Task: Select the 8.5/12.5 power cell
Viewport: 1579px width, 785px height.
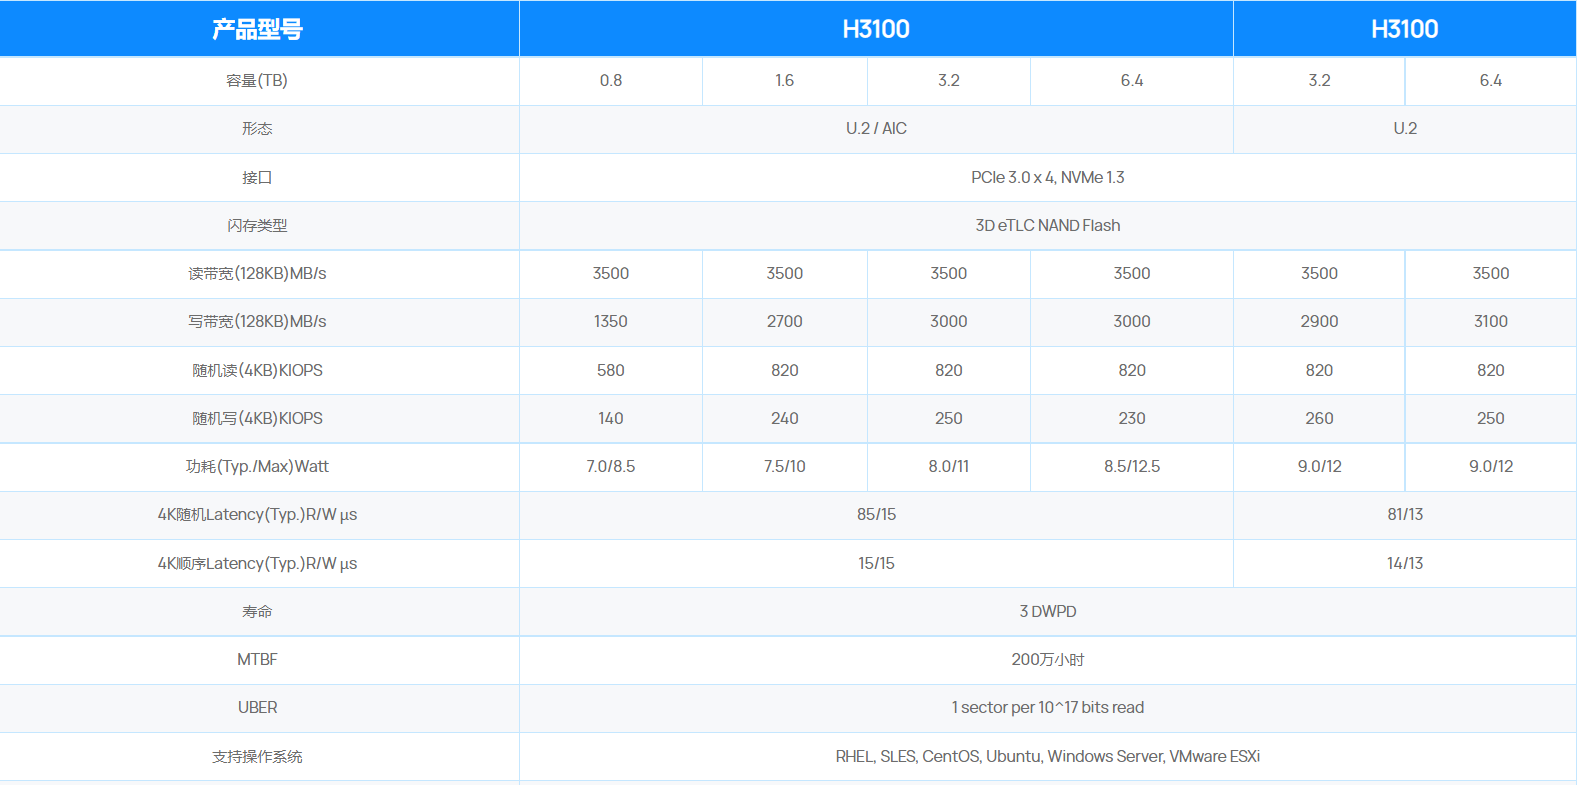Action: (x=1131, y=466)
